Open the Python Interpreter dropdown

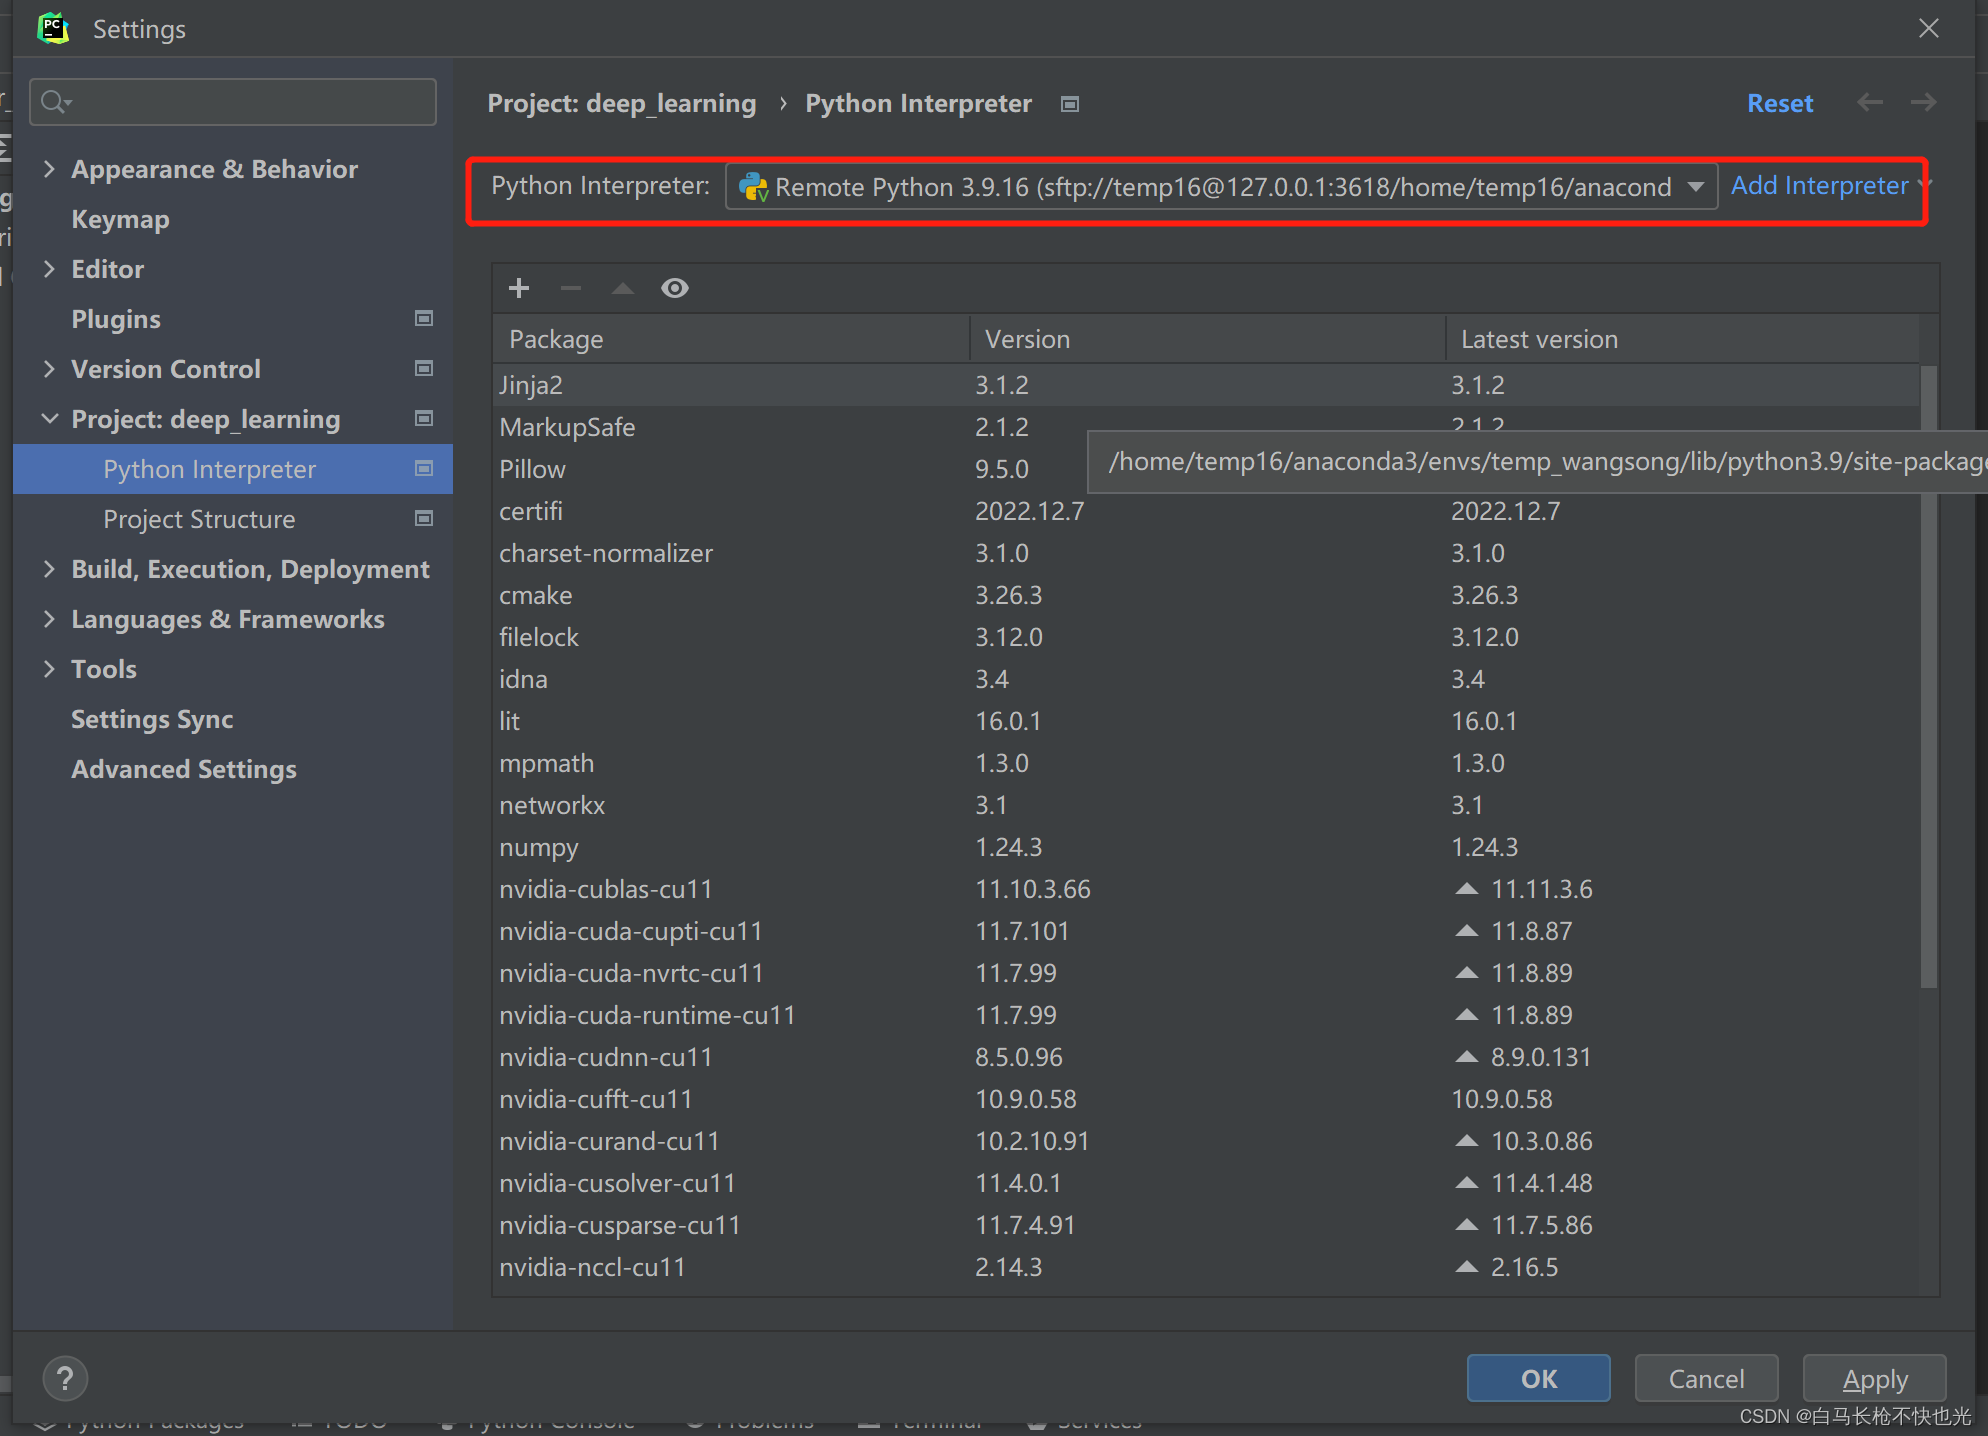point(1696,187)
